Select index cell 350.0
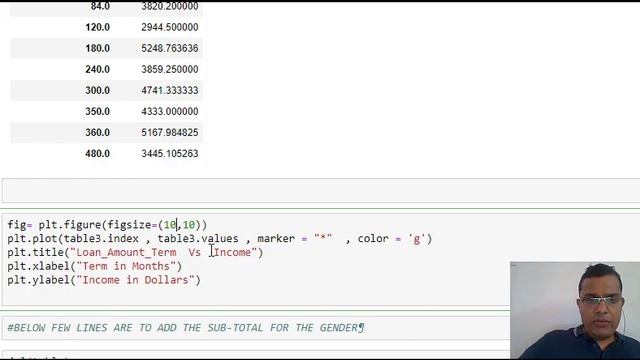 (98, 111)
